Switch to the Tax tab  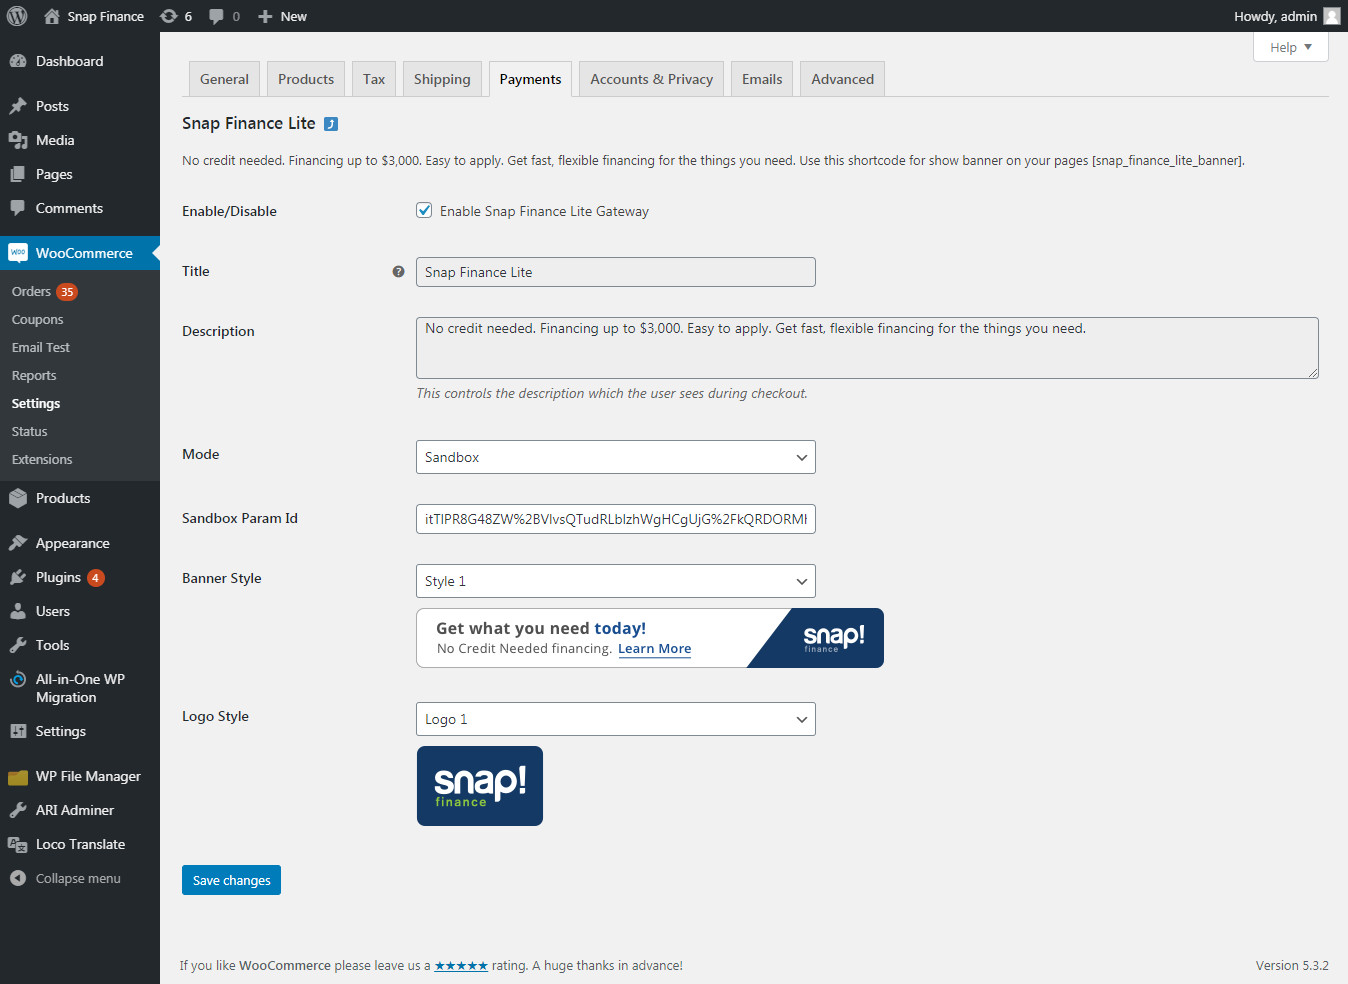point(374,79)
